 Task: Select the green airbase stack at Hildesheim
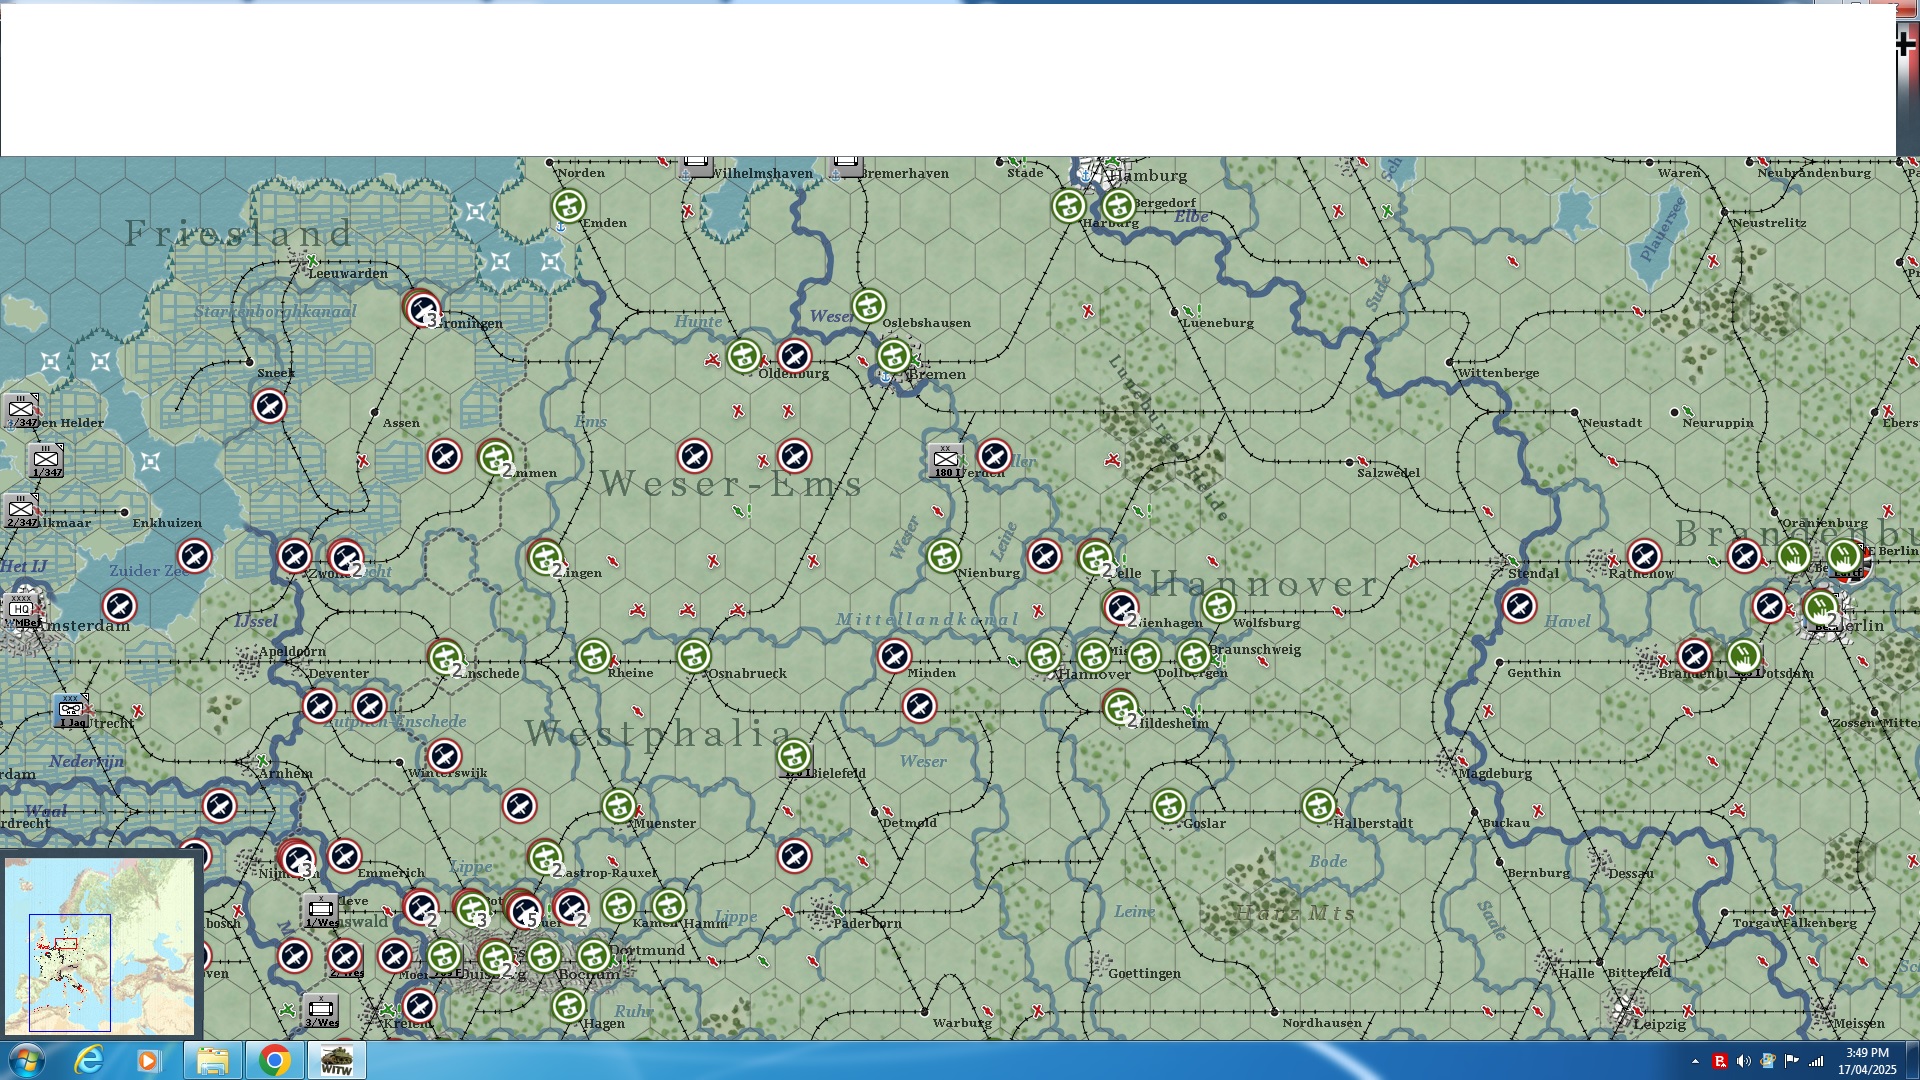point(1120,708)
